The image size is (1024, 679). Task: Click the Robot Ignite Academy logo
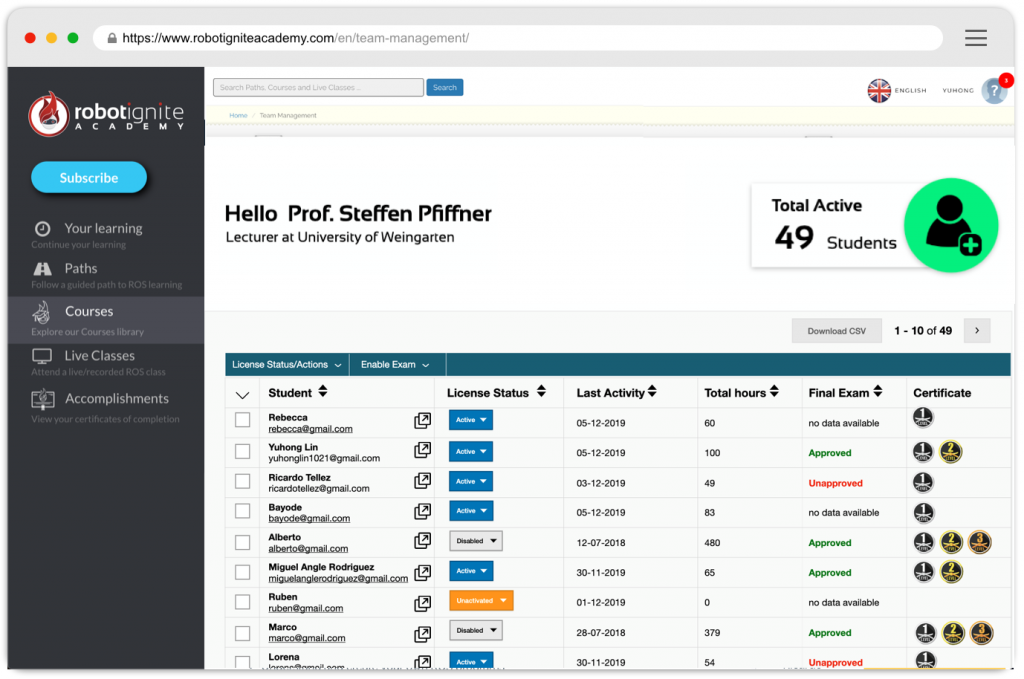pos(106,114)
